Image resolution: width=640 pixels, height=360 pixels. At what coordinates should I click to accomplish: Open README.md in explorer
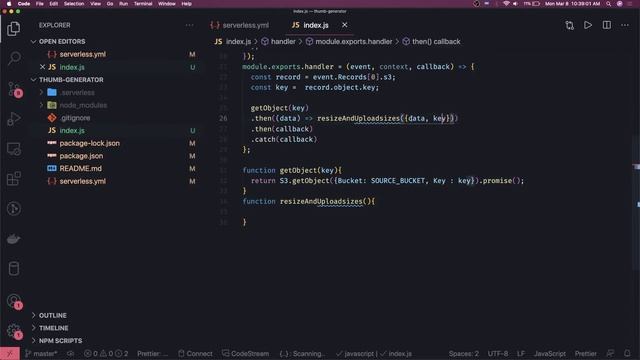(x=80, y=169)
